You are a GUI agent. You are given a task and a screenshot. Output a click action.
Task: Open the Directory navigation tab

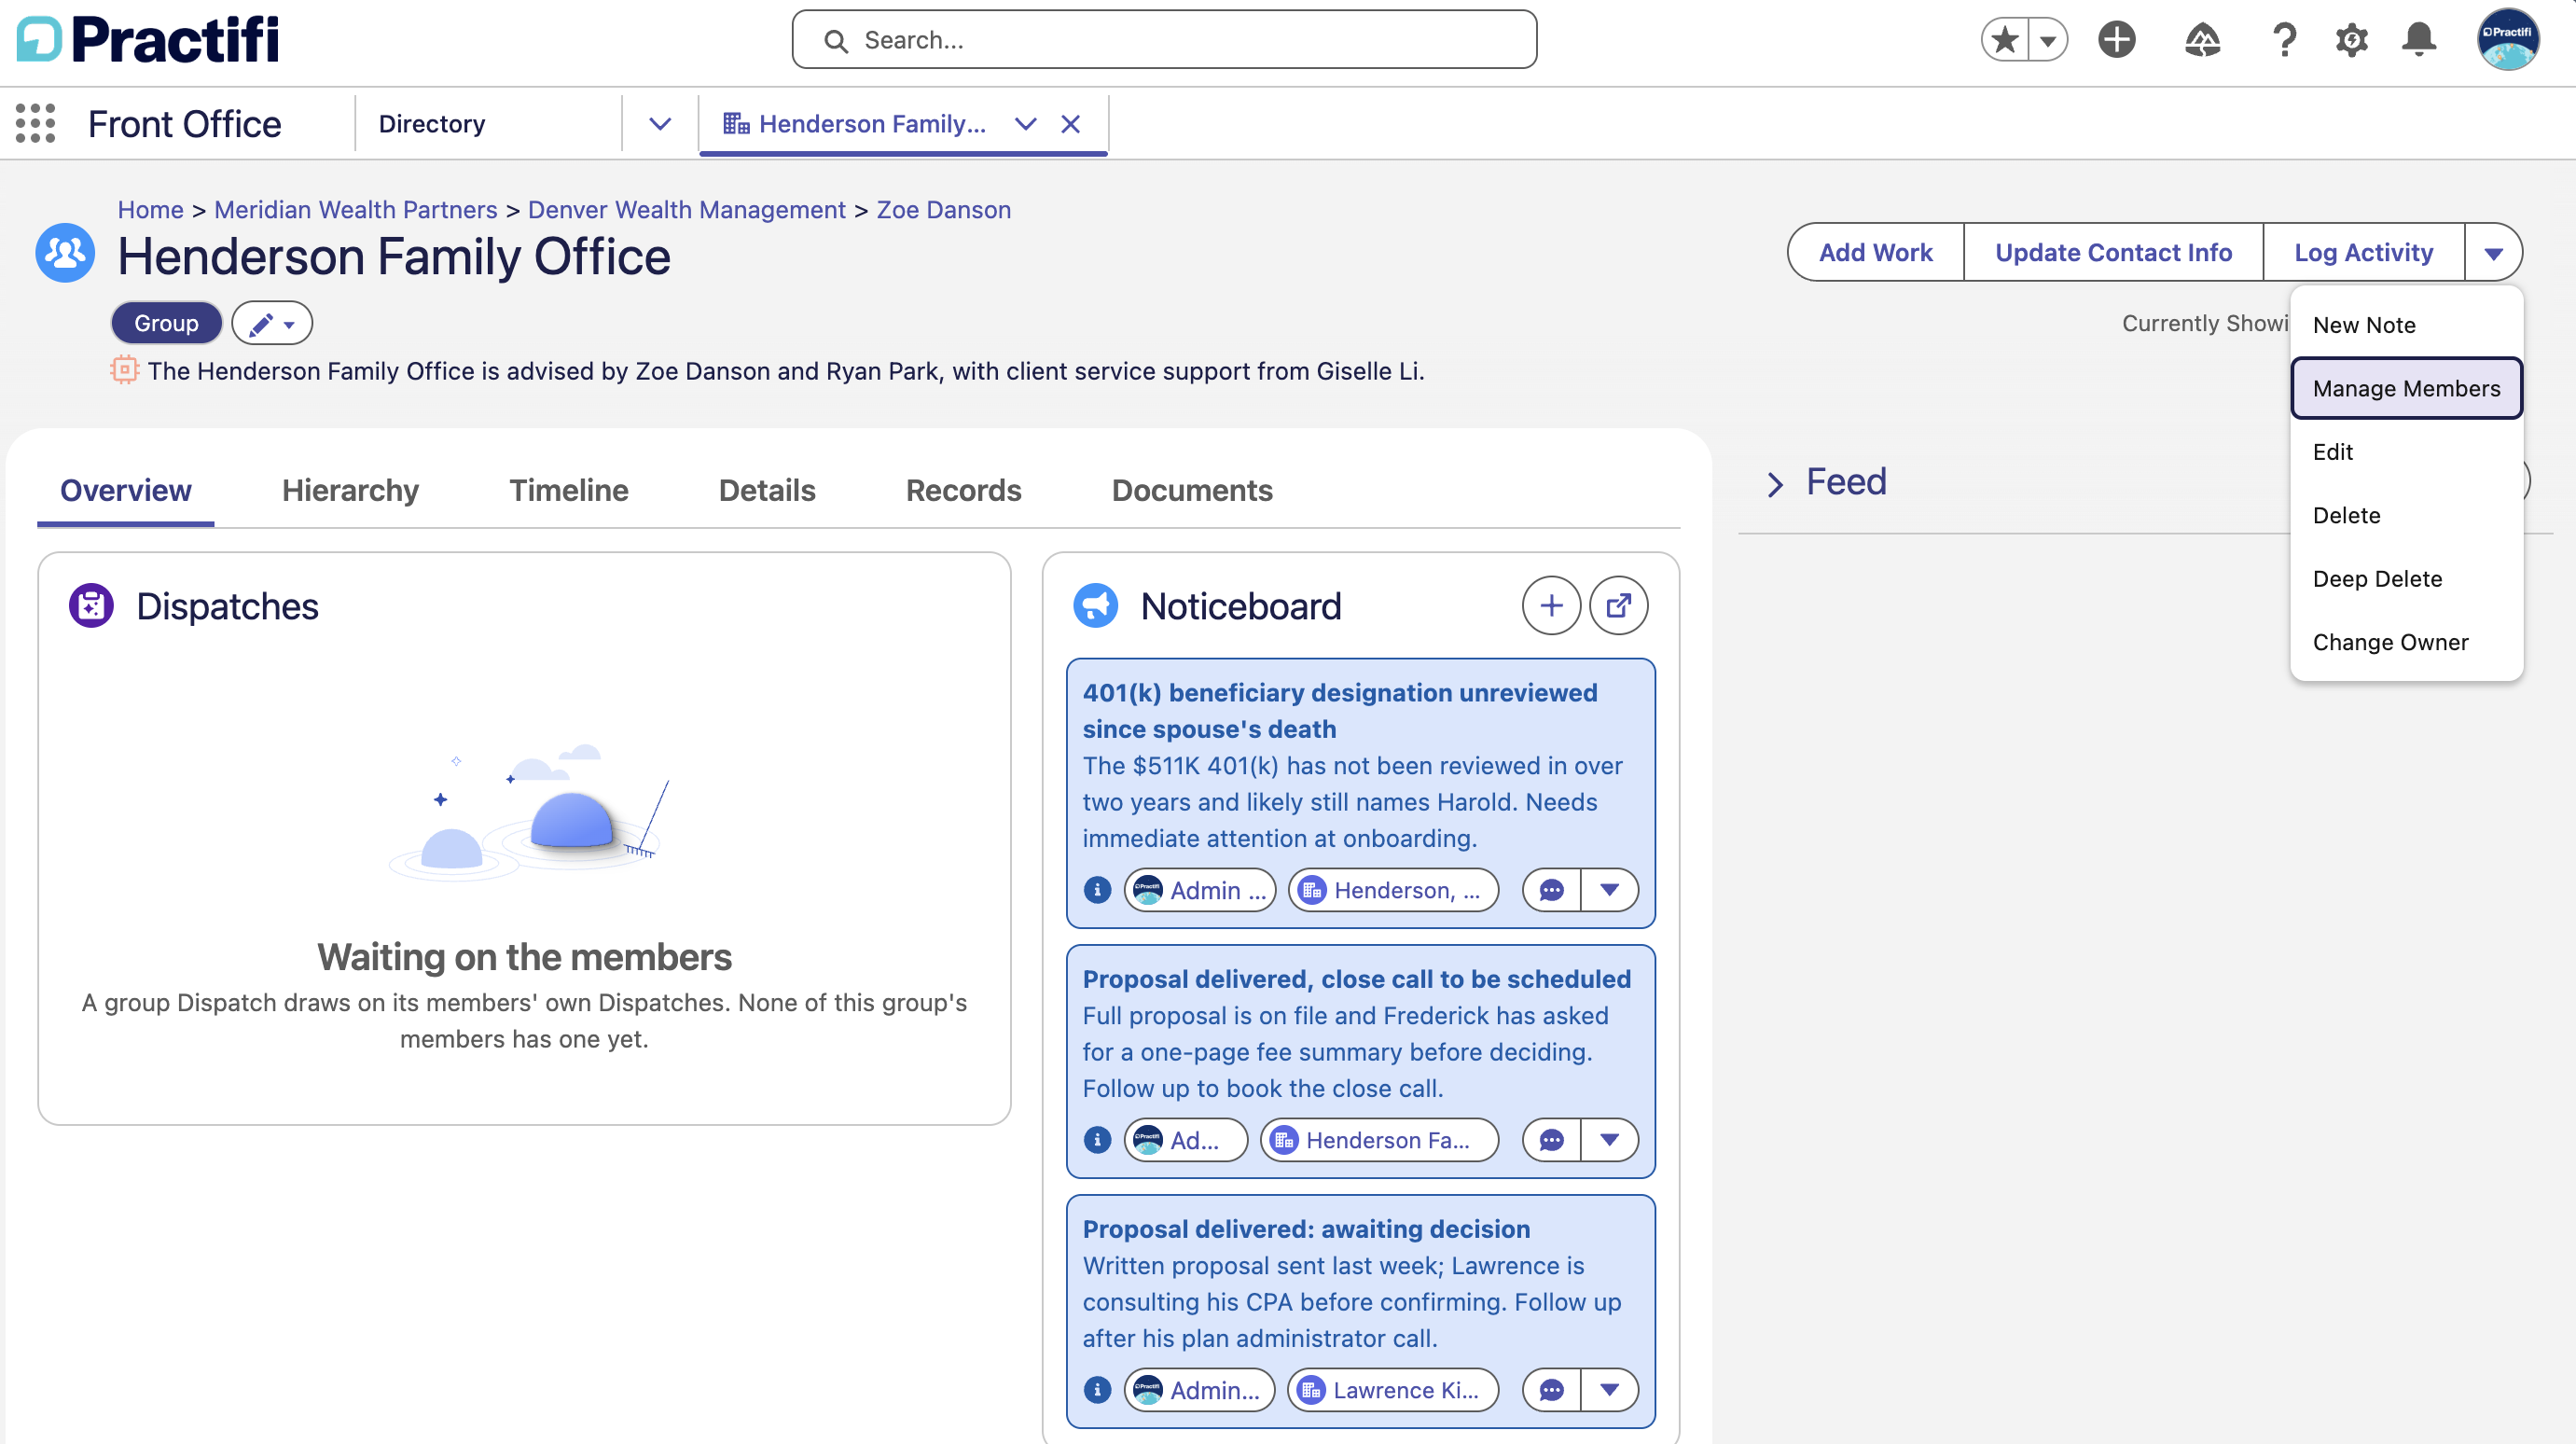click(x=432, y=124)
